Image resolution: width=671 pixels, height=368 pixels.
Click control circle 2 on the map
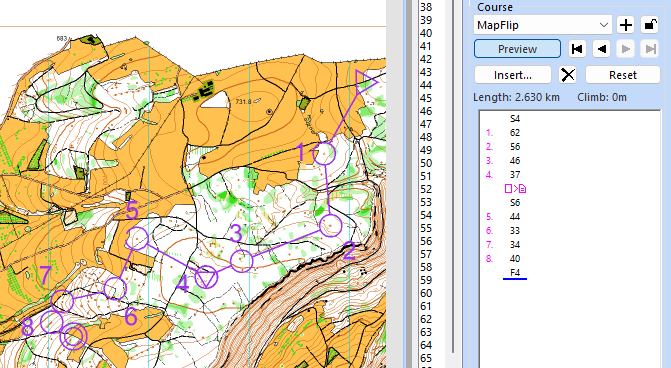point(331,226)
